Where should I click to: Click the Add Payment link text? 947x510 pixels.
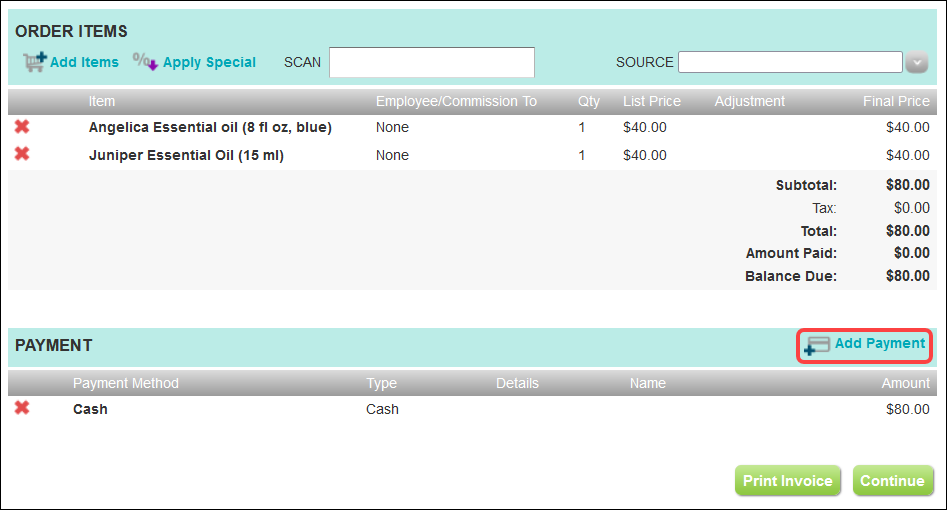pos(880,343)
